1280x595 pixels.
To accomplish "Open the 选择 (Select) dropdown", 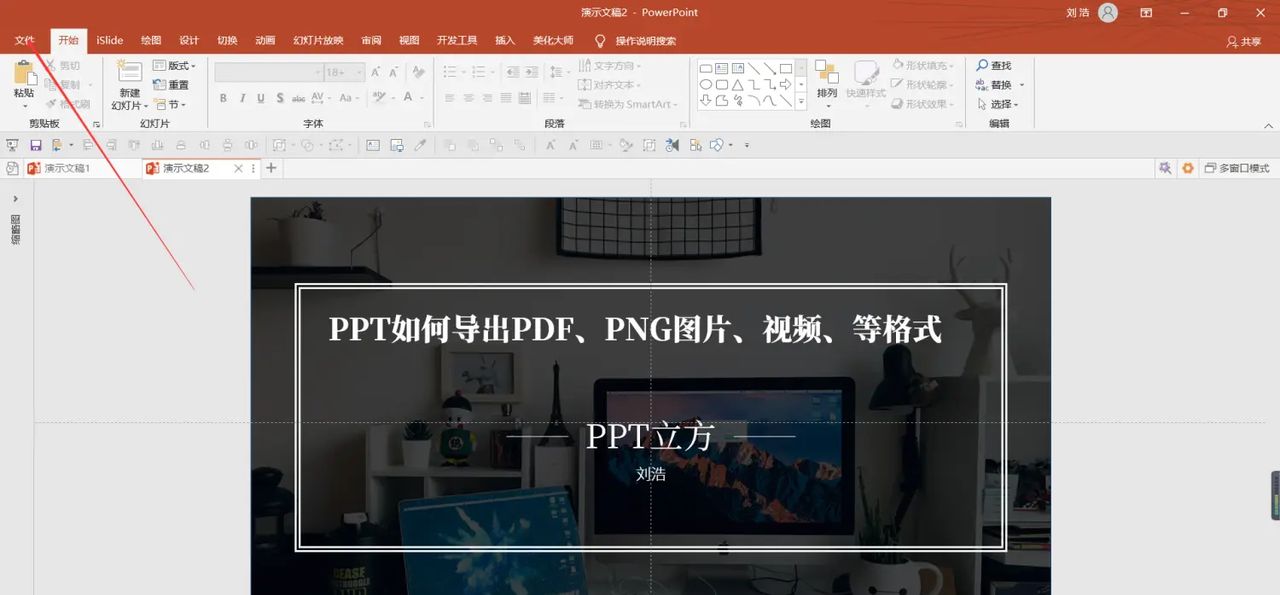I will [997, 104].
